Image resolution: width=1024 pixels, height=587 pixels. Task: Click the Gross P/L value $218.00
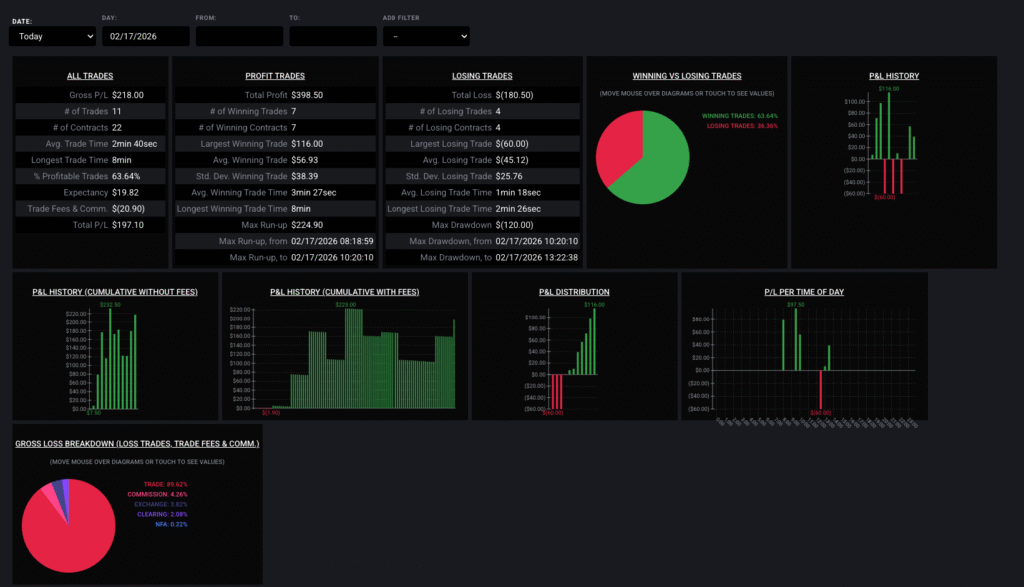tap(127, 95)
